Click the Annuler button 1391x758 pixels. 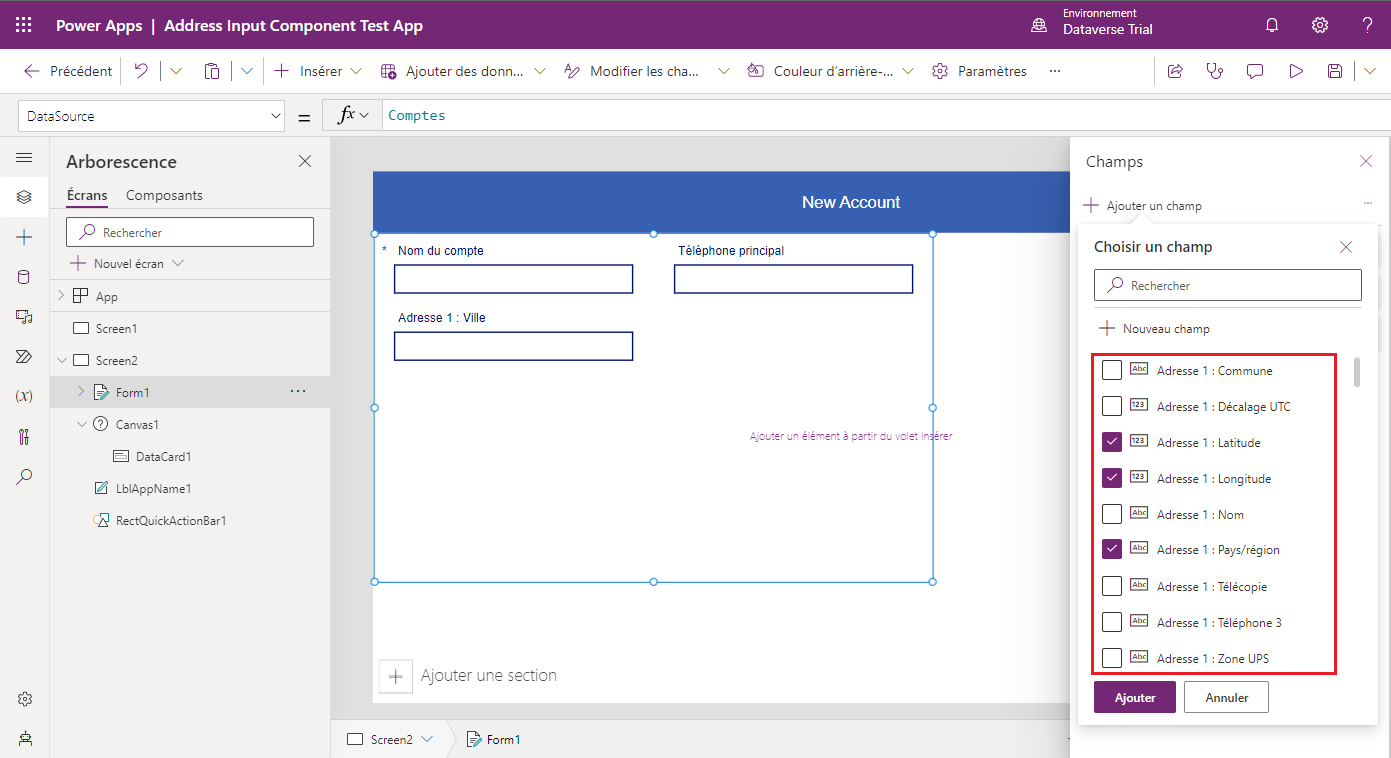(1226, 698)
